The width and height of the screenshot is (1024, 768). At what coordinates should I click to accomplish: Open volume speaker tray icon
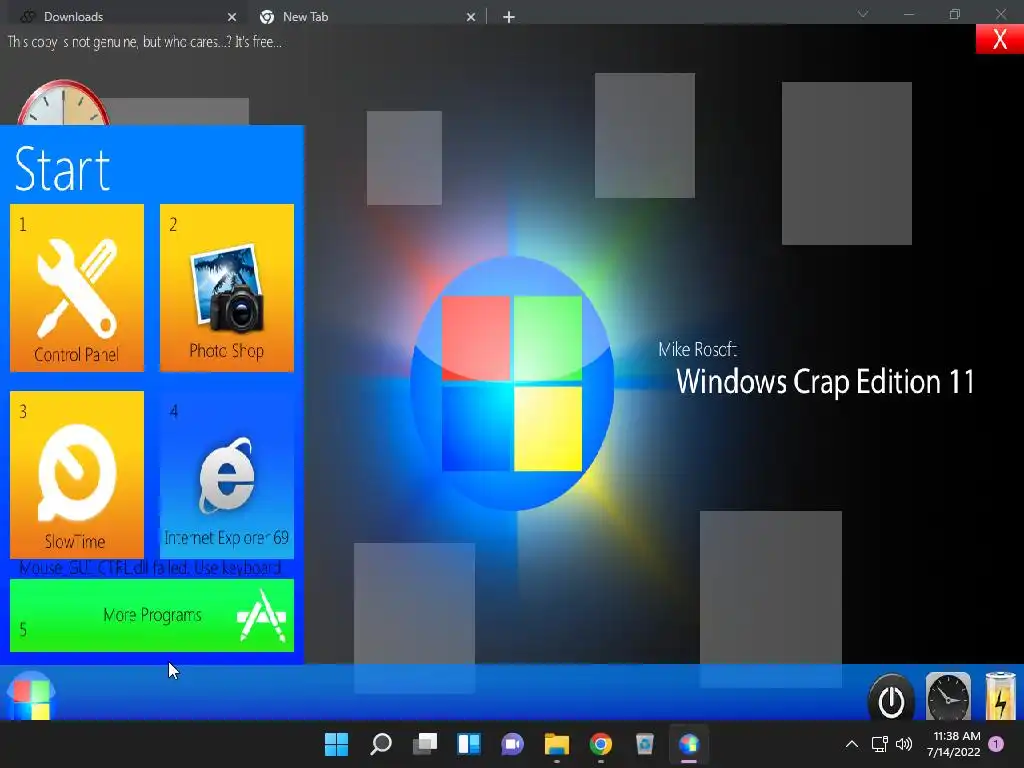click(904, 744)
